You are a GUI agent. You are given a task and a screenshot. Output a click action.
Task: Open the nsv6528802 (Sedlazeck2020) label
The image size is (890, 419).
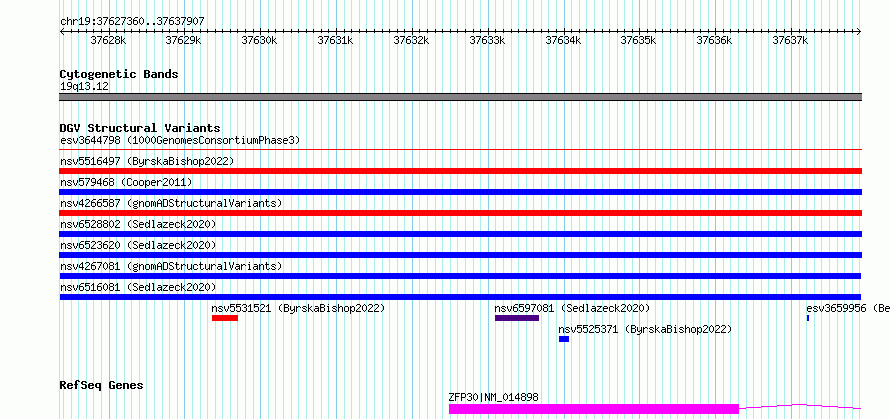pyautogui.click(x=138, y=224)
